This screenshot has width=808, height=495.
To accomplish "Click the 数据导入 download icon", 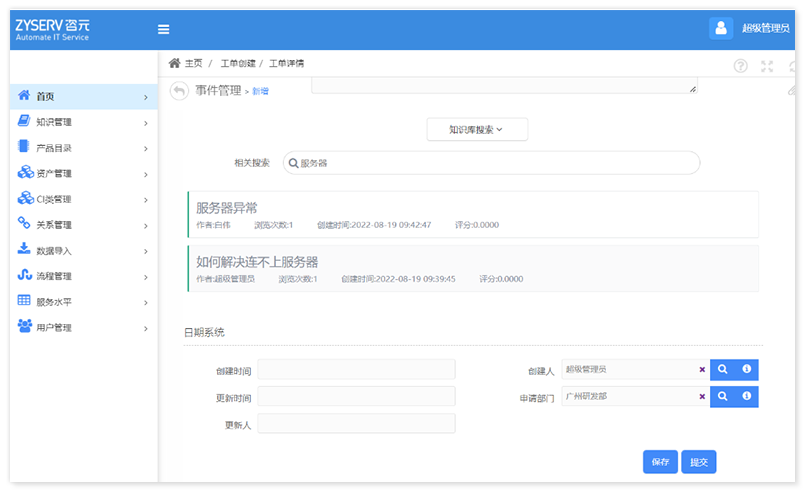I will (x=24, y=249).
